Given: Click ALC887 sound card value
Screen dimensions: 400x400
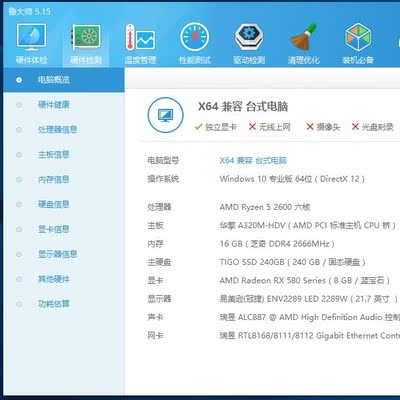Looking at the screenshot, I should (x=309, y=317).
